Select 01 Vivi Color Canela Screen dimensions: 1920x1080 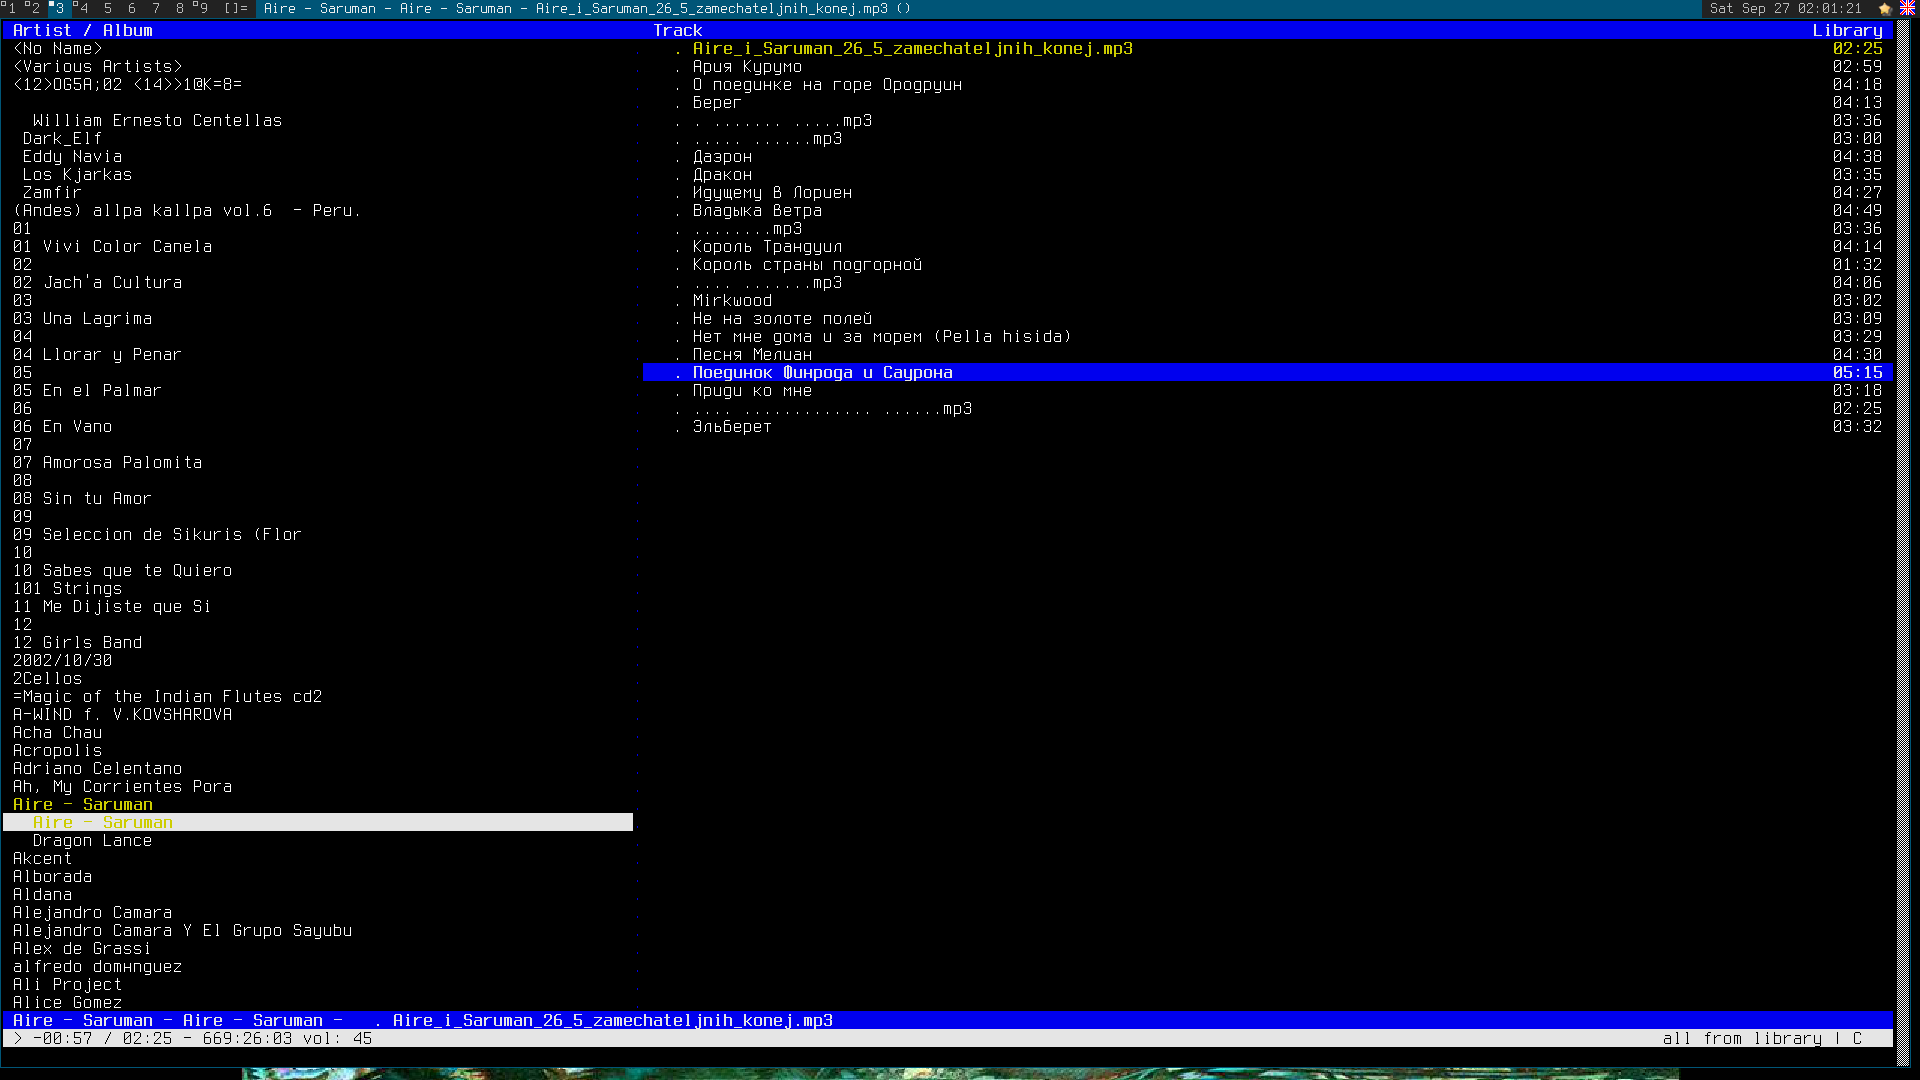click(112, 247)
